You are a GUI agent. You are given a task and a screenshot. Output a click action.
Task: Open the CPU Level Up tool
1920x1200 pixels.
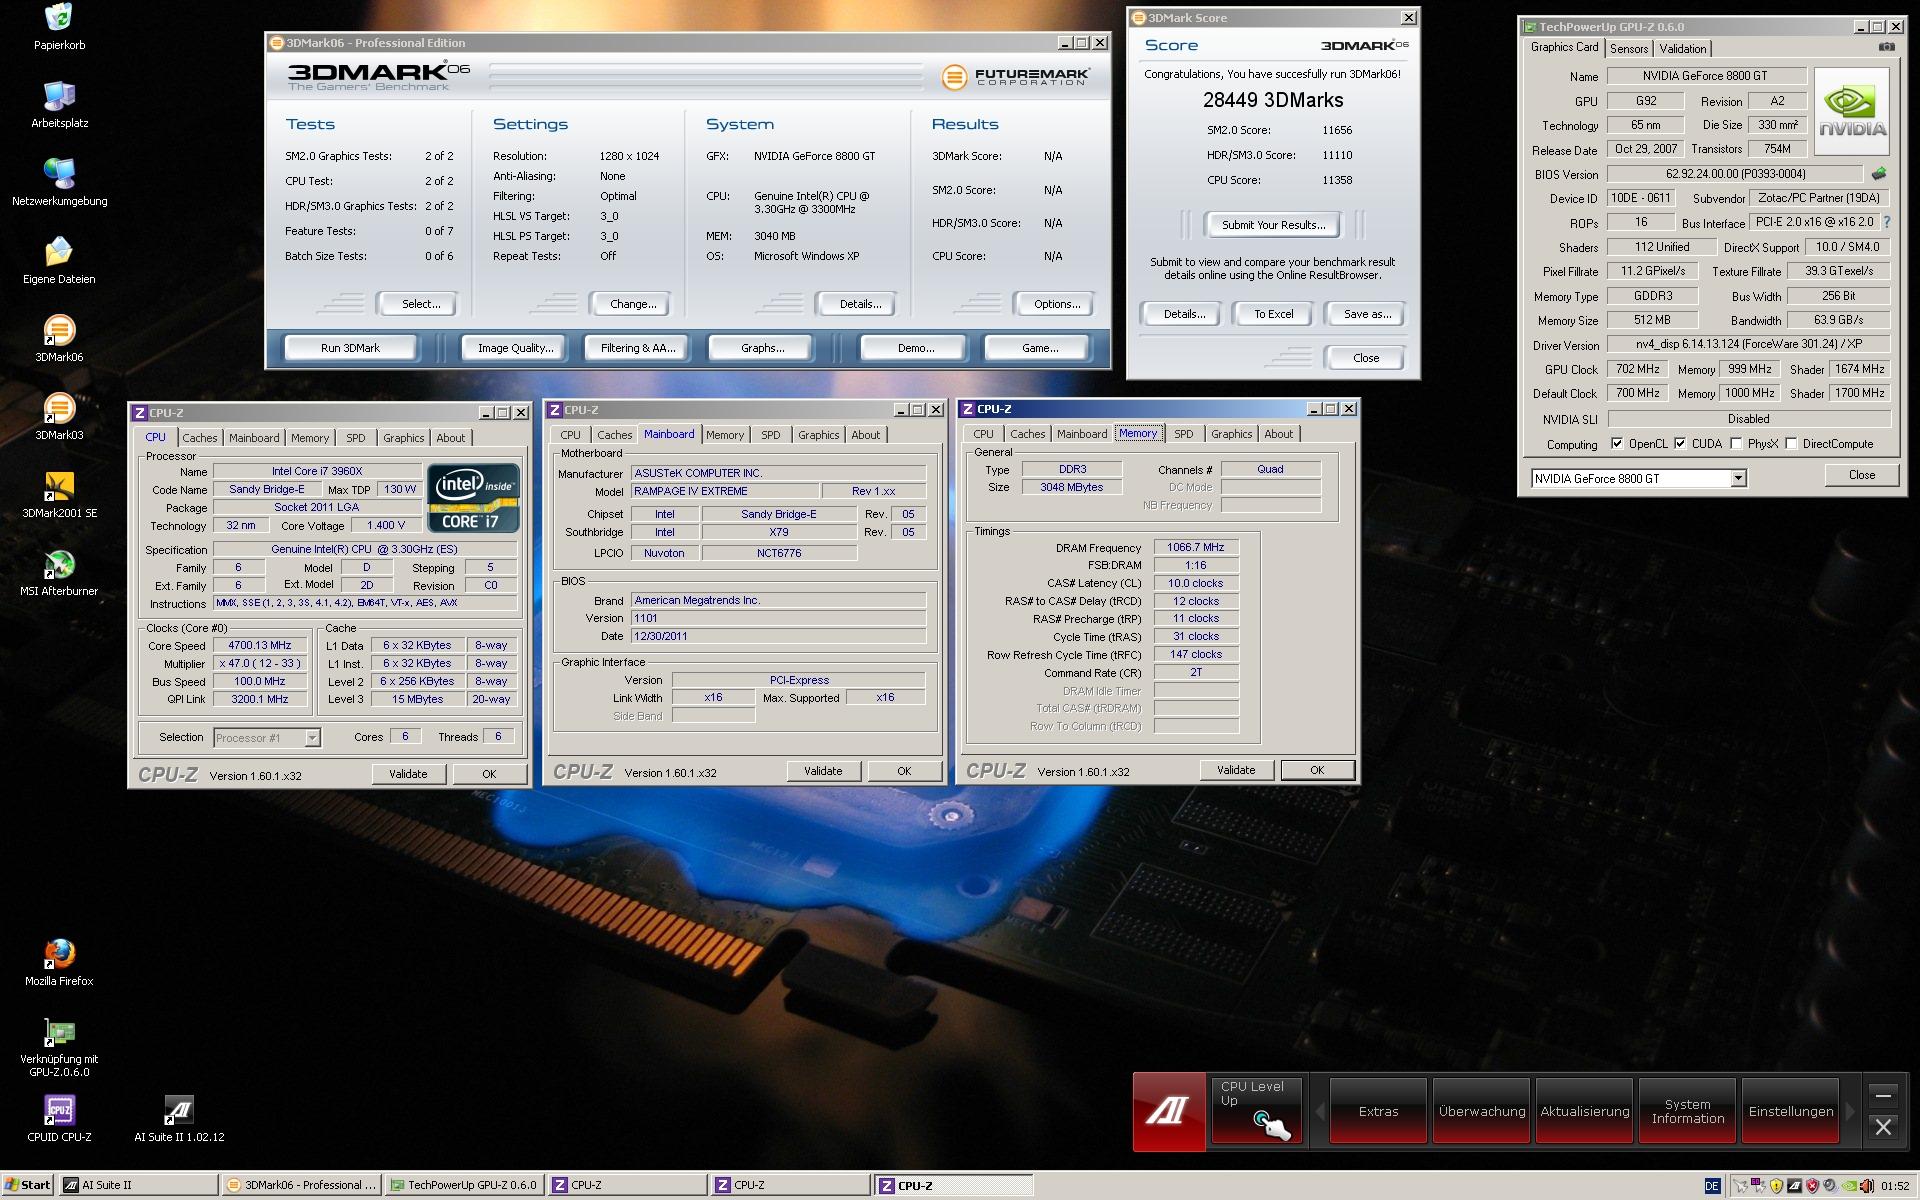click(1256, 1111)
